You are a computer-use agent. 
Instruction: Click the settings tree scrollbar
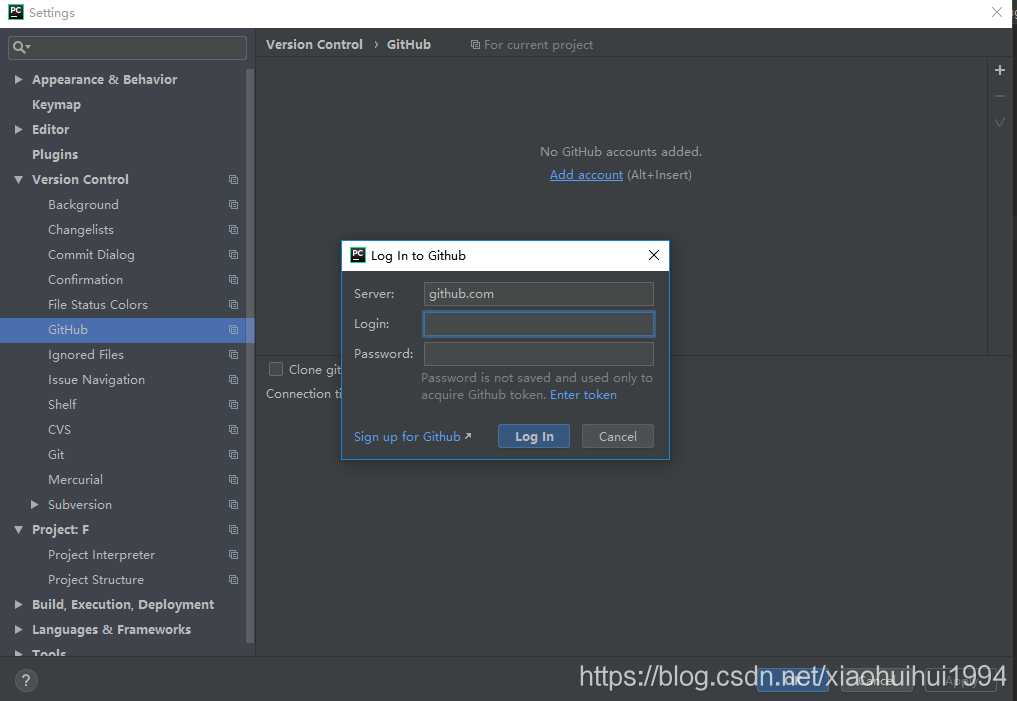pos(250,356)
